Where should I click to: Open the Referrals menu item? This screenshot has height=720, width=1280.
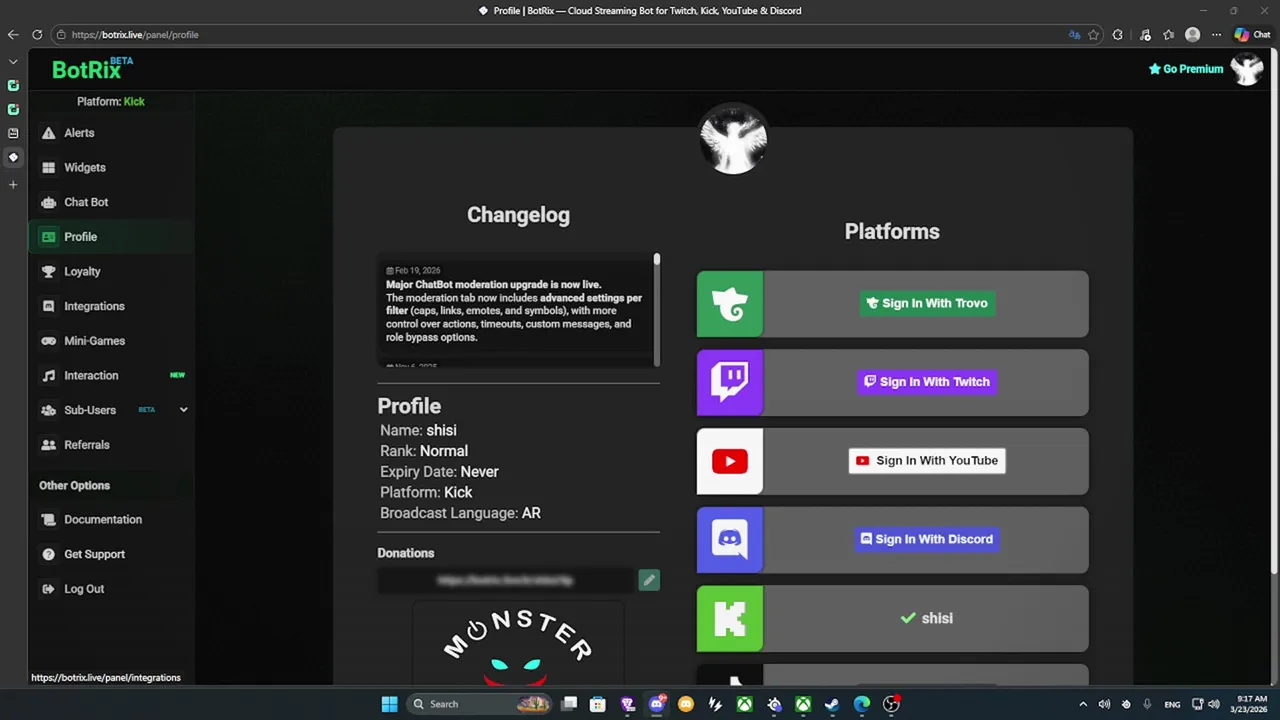87,445
